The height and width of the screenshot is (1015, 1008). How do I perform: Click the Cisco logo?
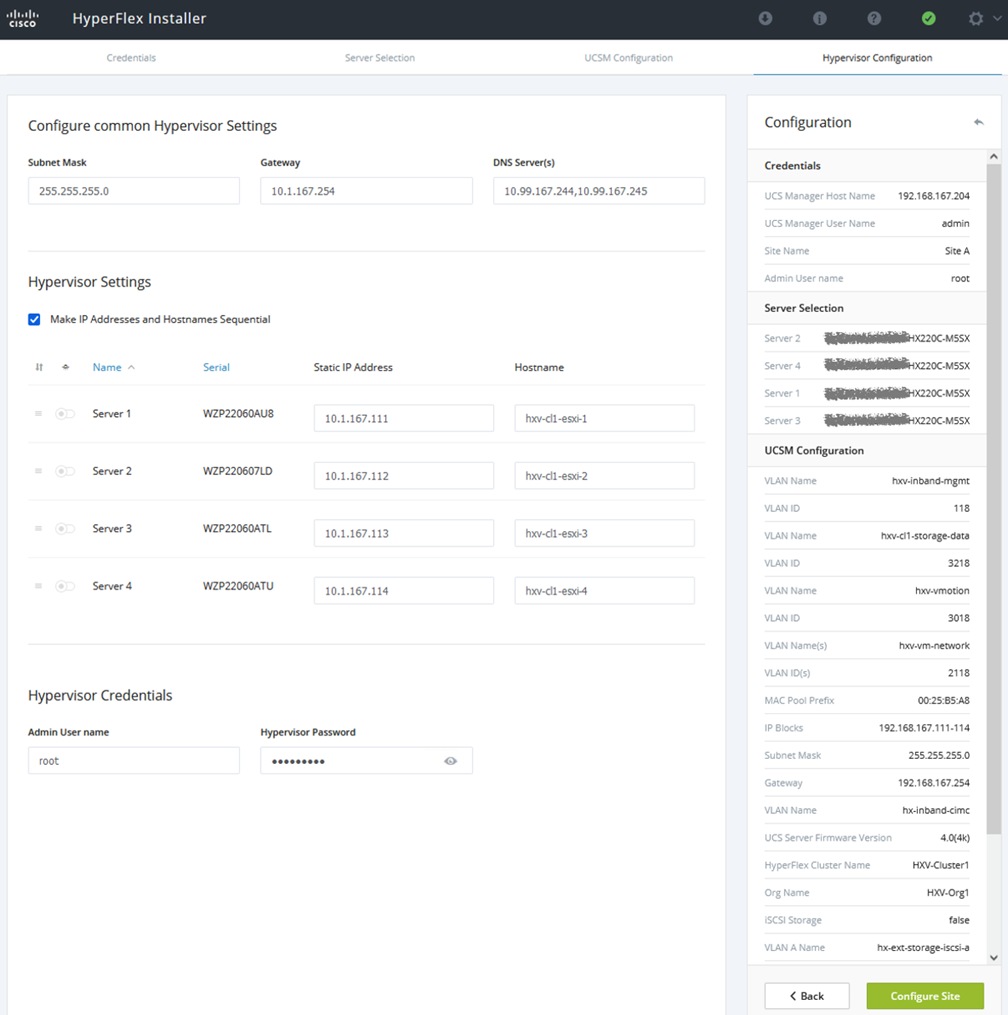point(22,18)
